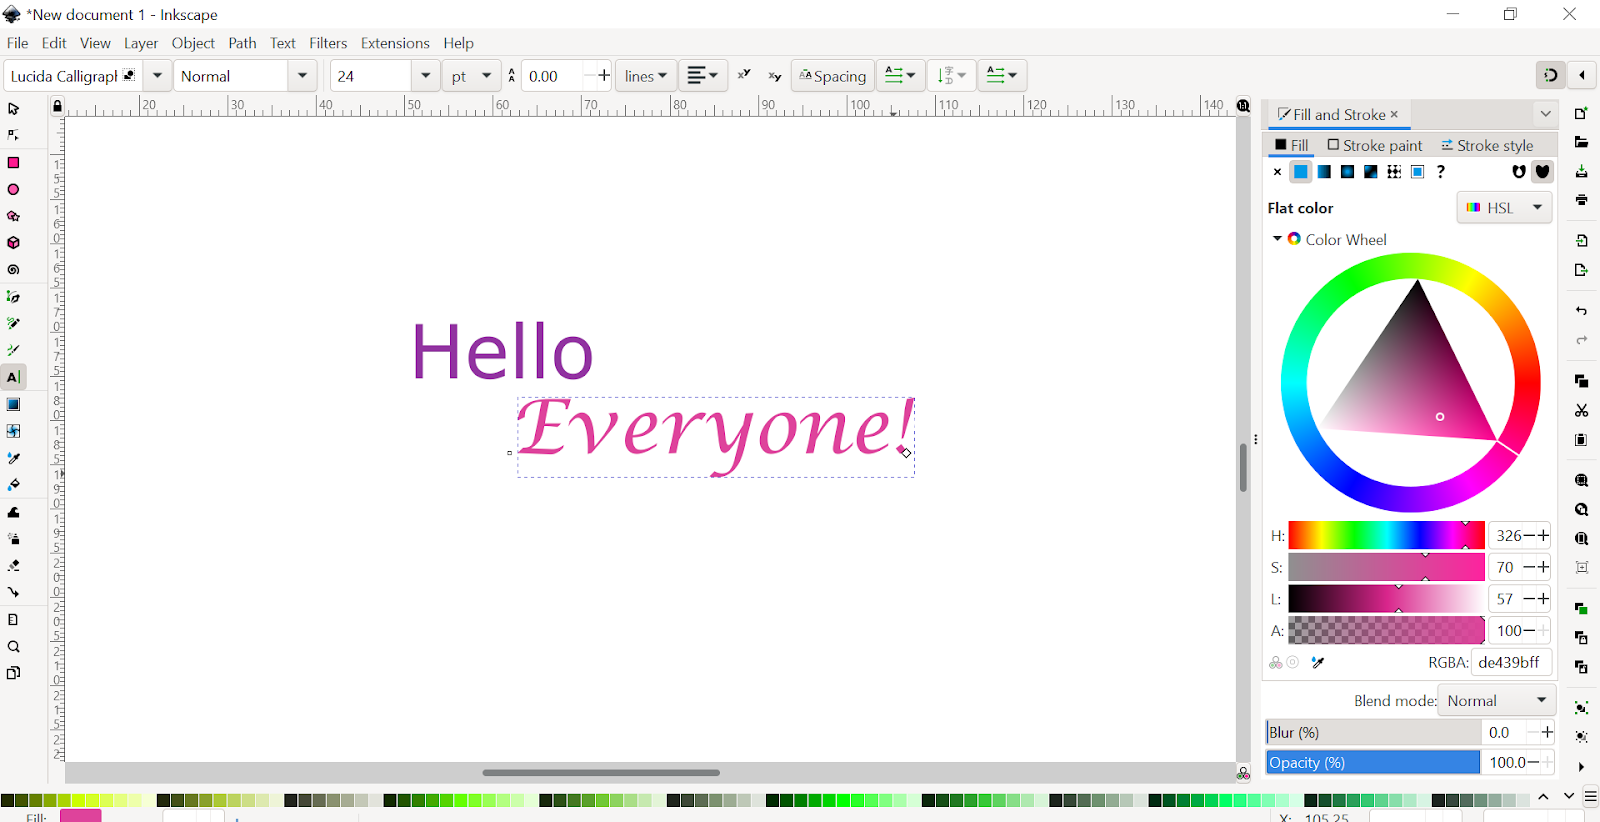
Task: Choose Linear gradient fill type
Action: 1324,172
